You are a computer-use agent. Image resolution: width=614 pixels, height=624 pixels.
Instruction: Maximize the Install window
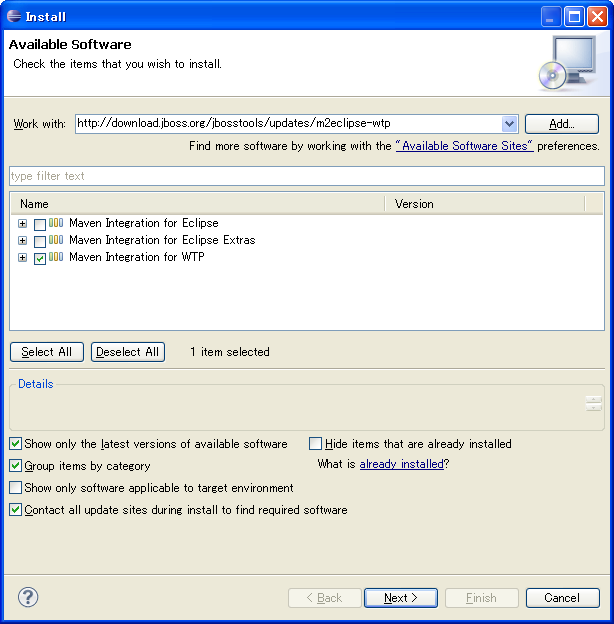pos(574,17)
